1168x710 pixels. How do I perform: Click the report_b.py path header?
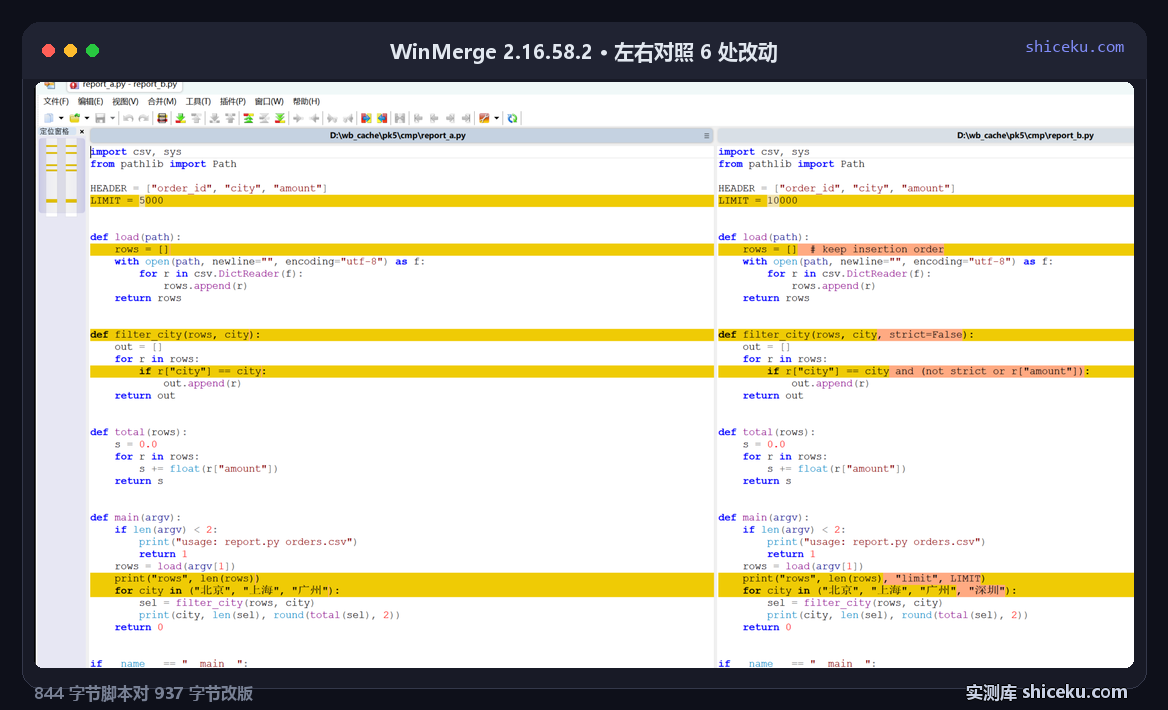[1025, 136]
